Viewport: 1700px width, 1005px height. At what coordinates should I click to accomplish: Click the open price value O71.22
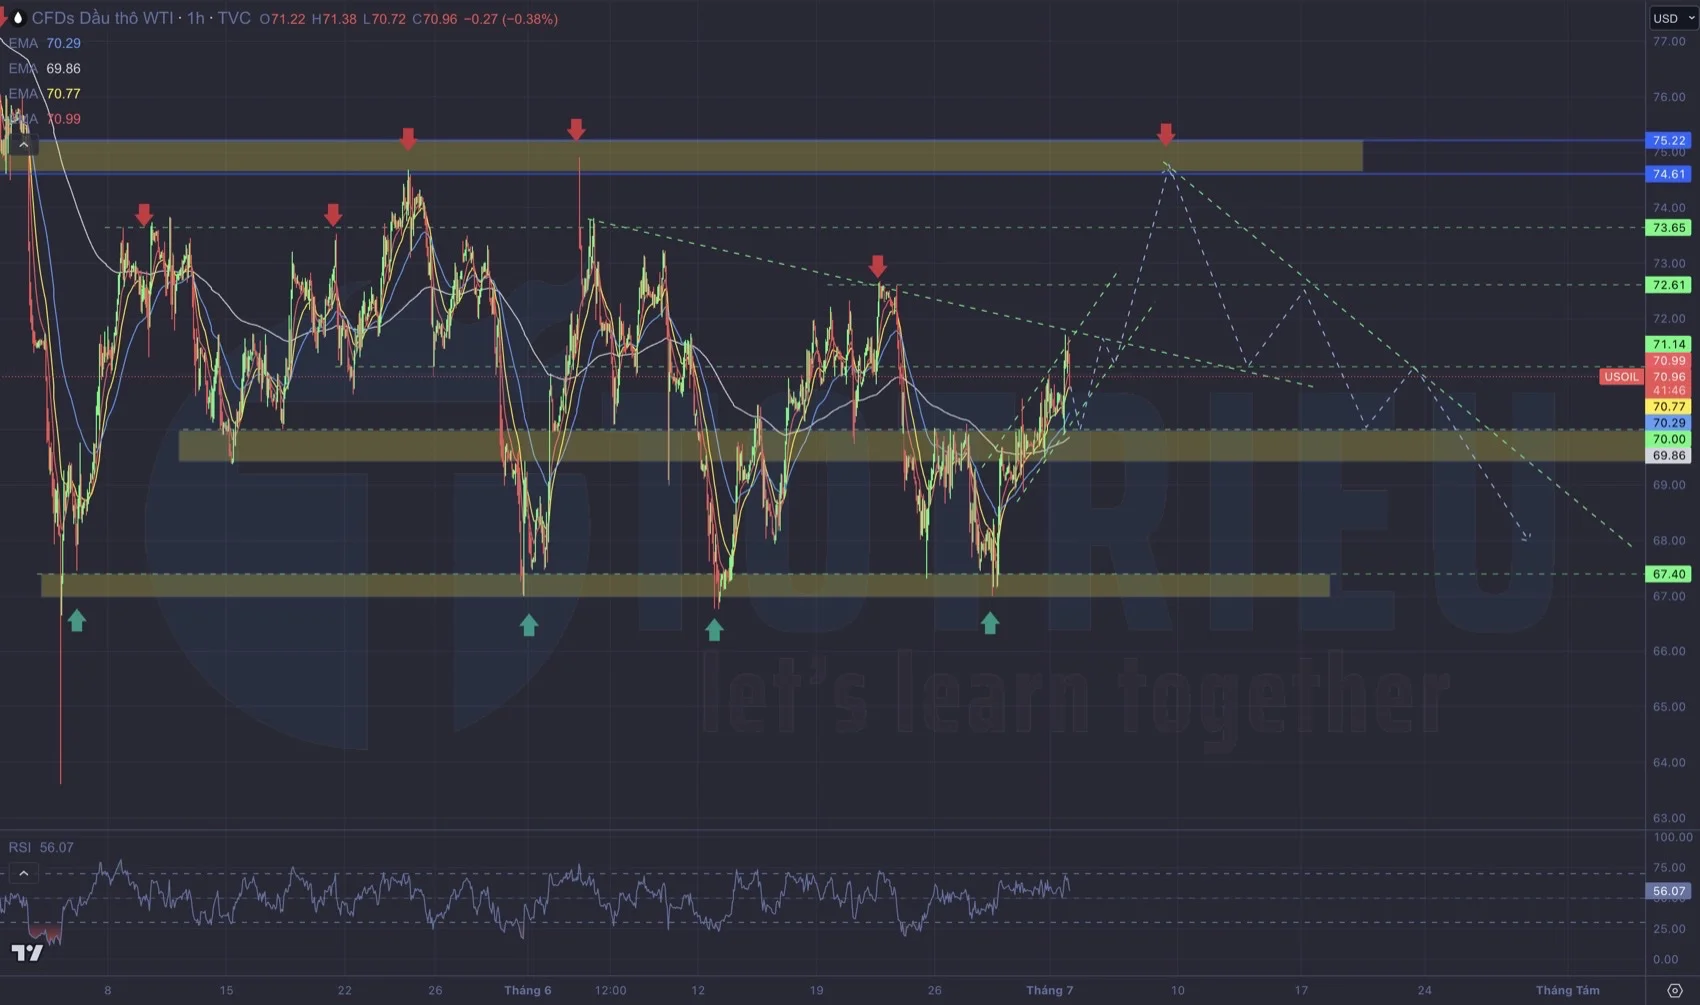point(282,19)
